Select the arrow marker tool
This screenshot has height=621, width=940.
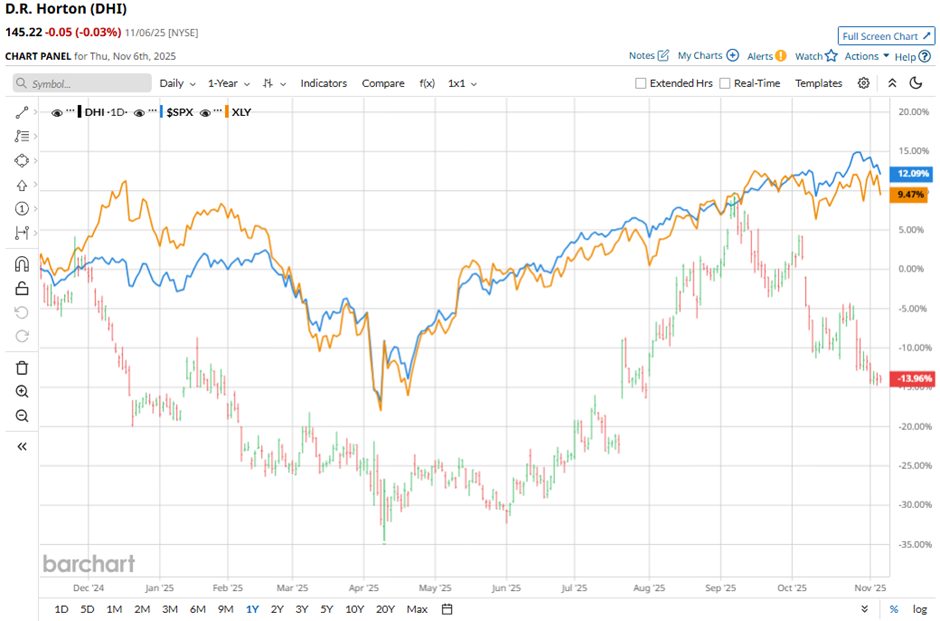tap(22, 185)
